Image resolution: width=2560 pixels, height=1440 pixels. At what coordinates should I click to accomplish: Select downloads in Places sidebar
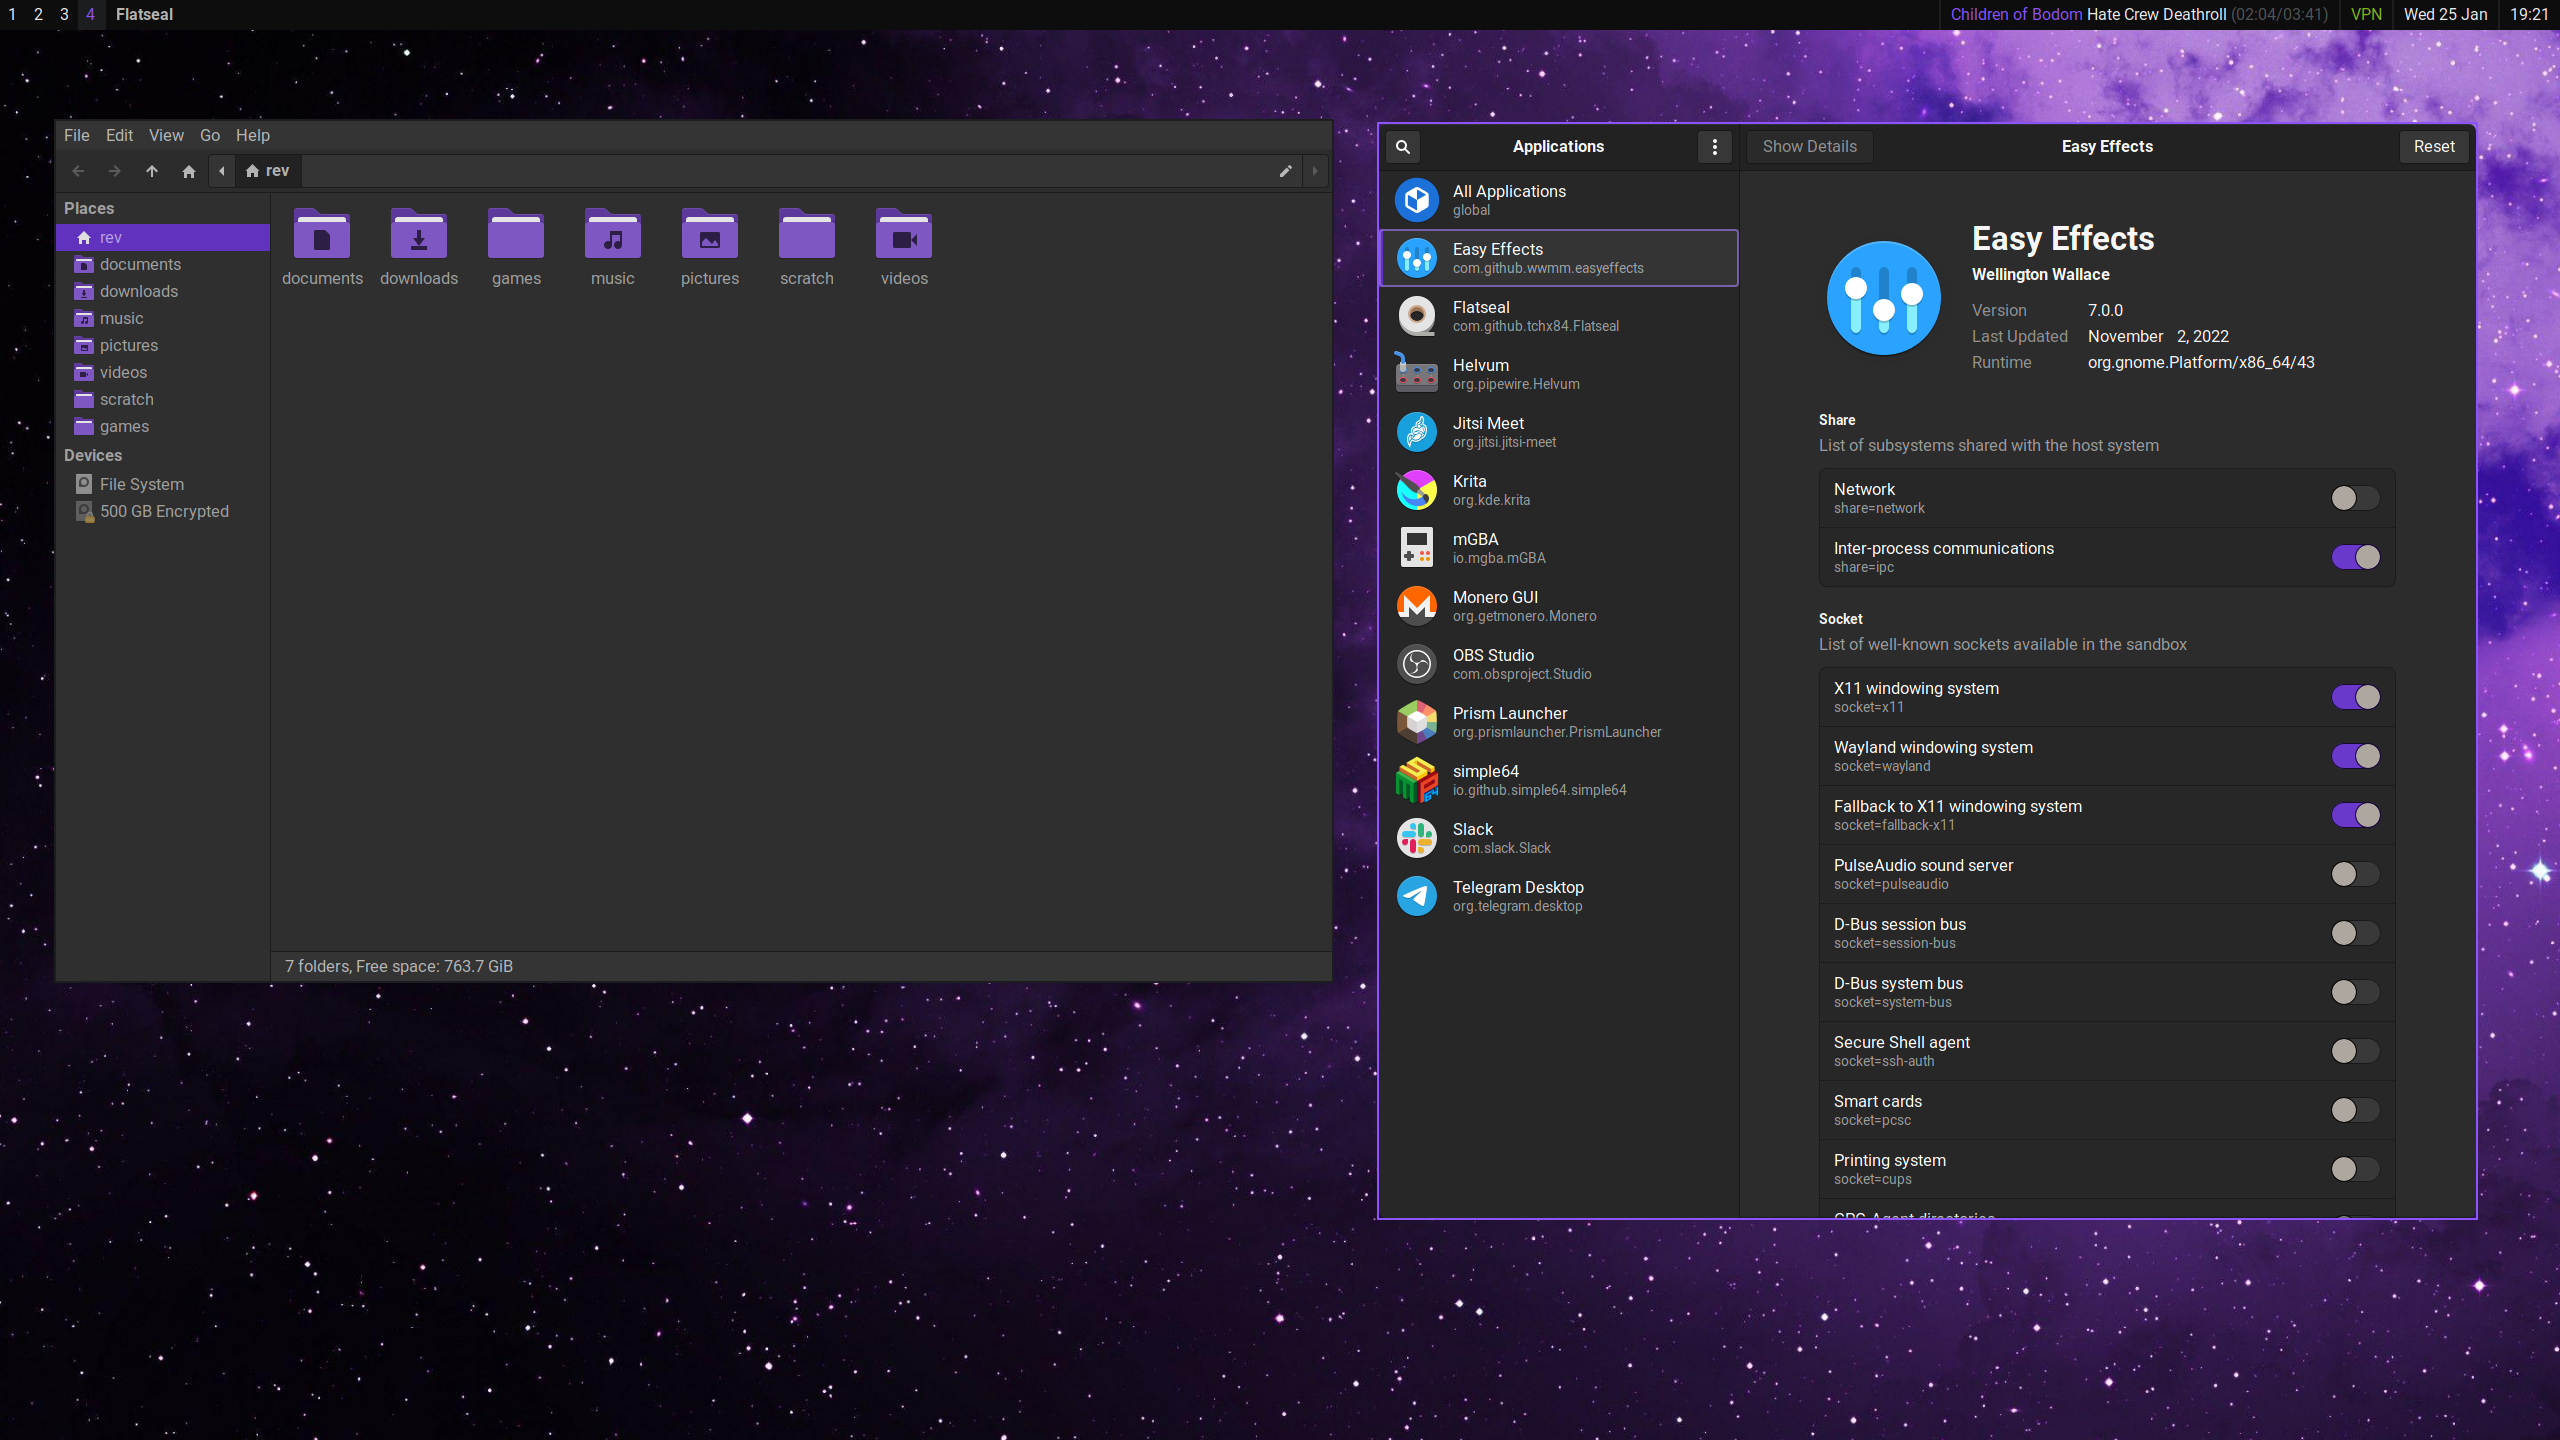coord(162,291)
